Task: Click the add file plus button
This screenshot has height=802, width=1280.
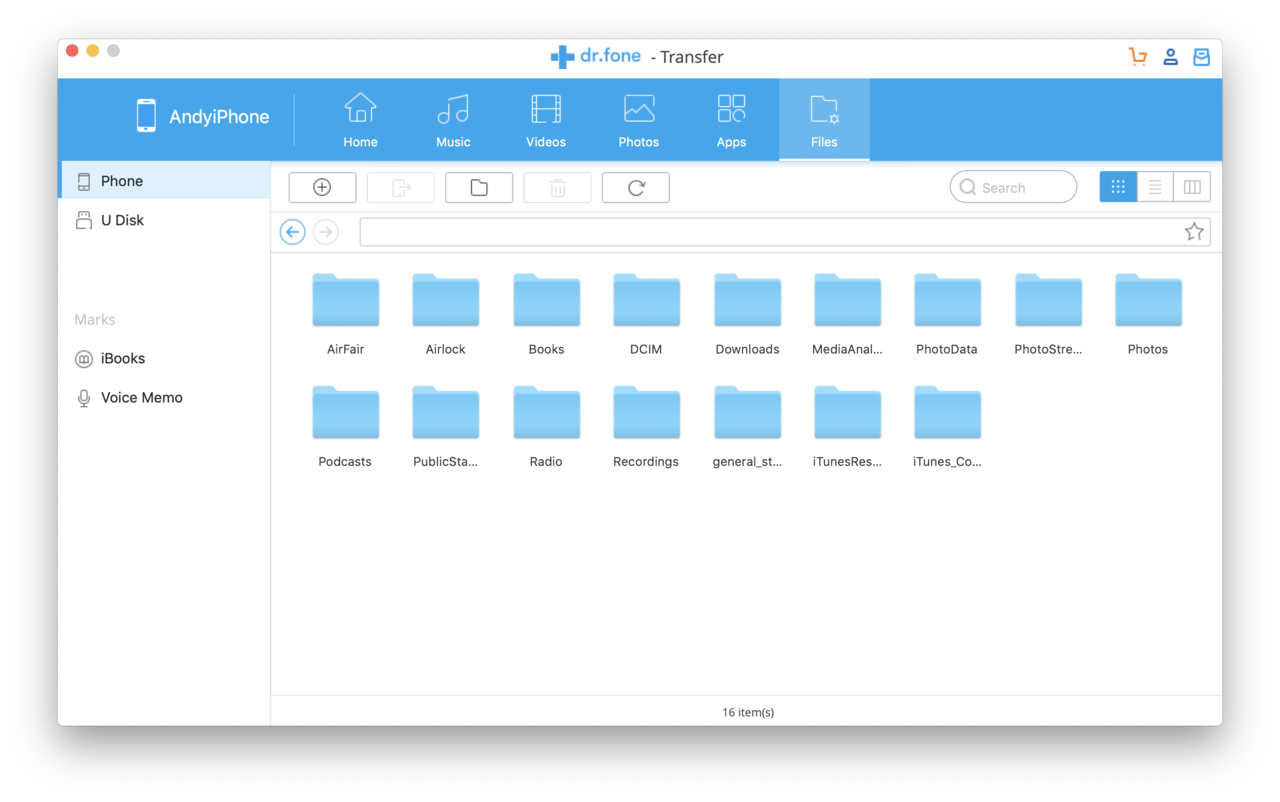Action: tap(322, 187)
